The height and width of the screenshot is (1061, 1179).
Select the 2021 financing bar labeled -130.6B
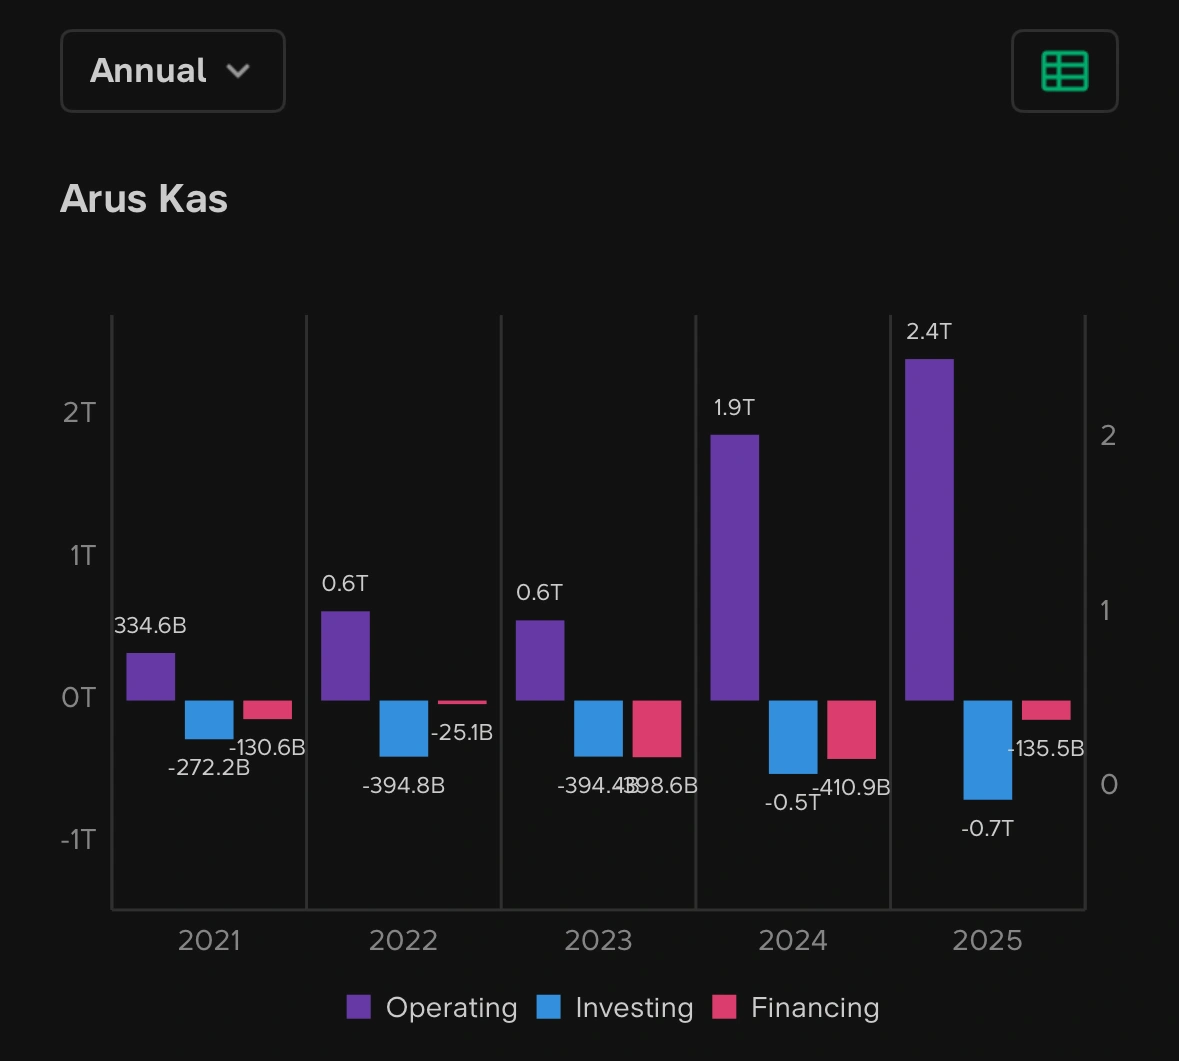(267, 710)
